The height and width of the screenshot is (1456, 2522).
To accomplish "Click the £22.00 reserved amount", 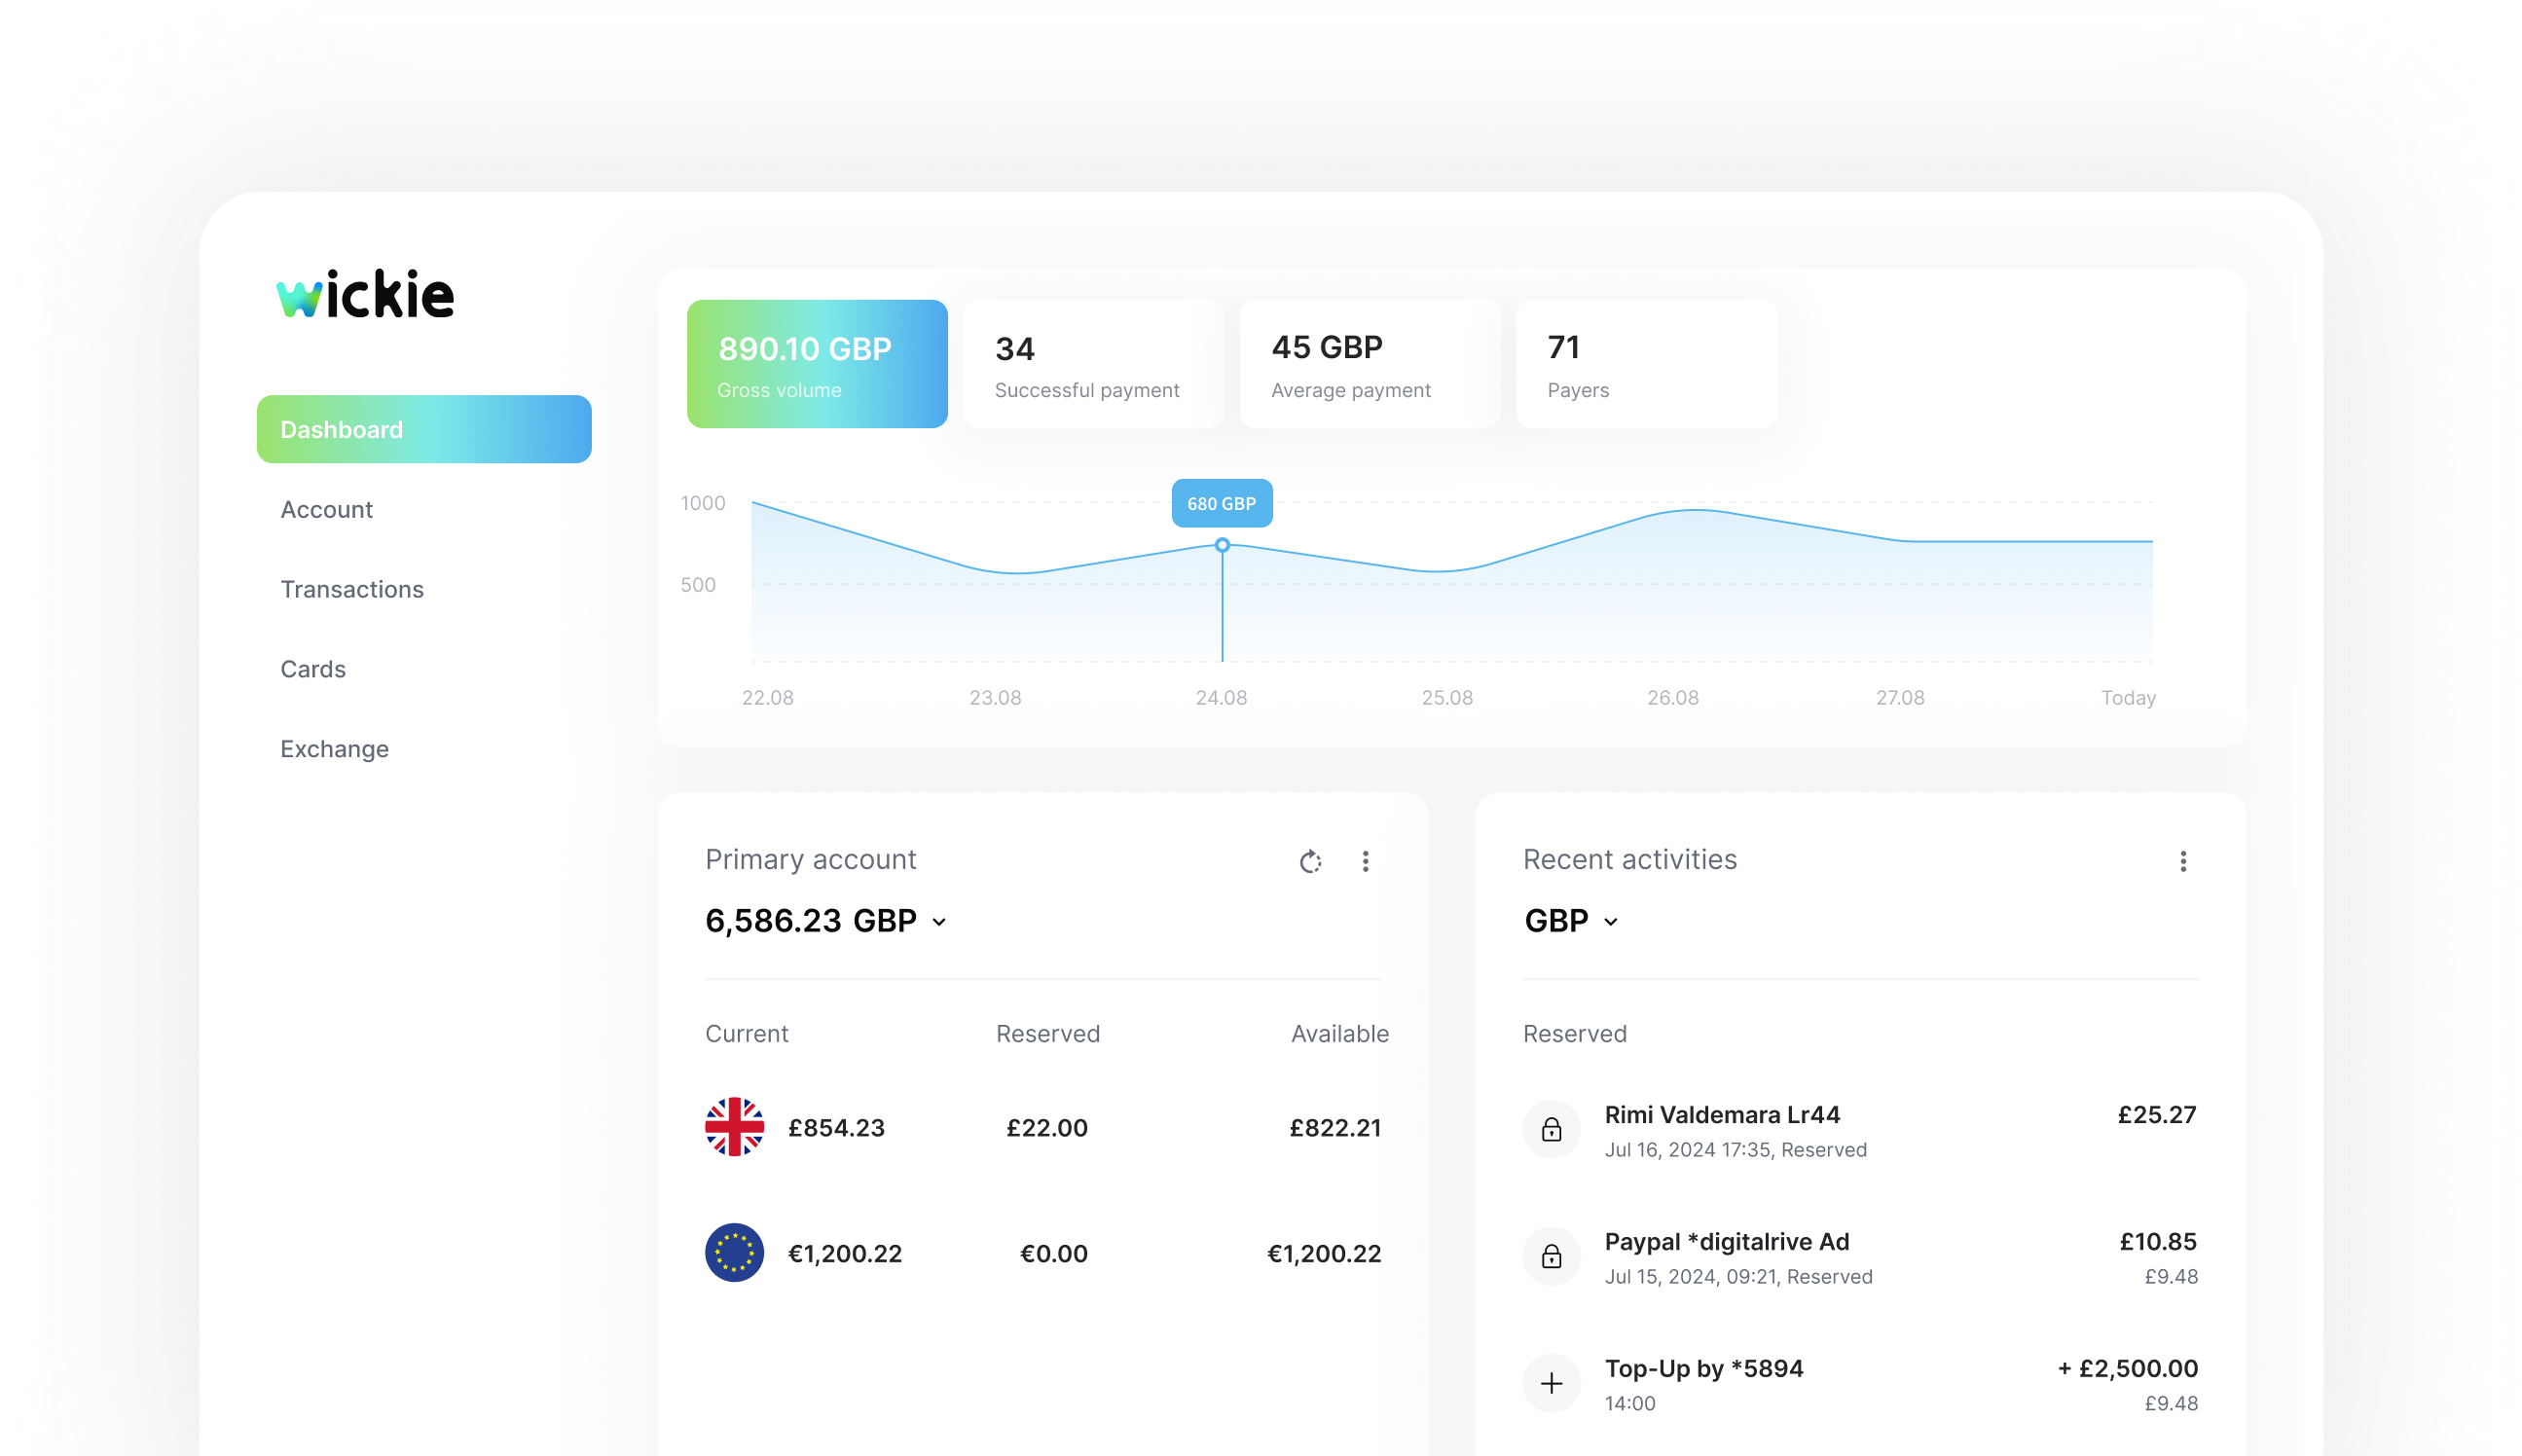I will point(1047,1128).
